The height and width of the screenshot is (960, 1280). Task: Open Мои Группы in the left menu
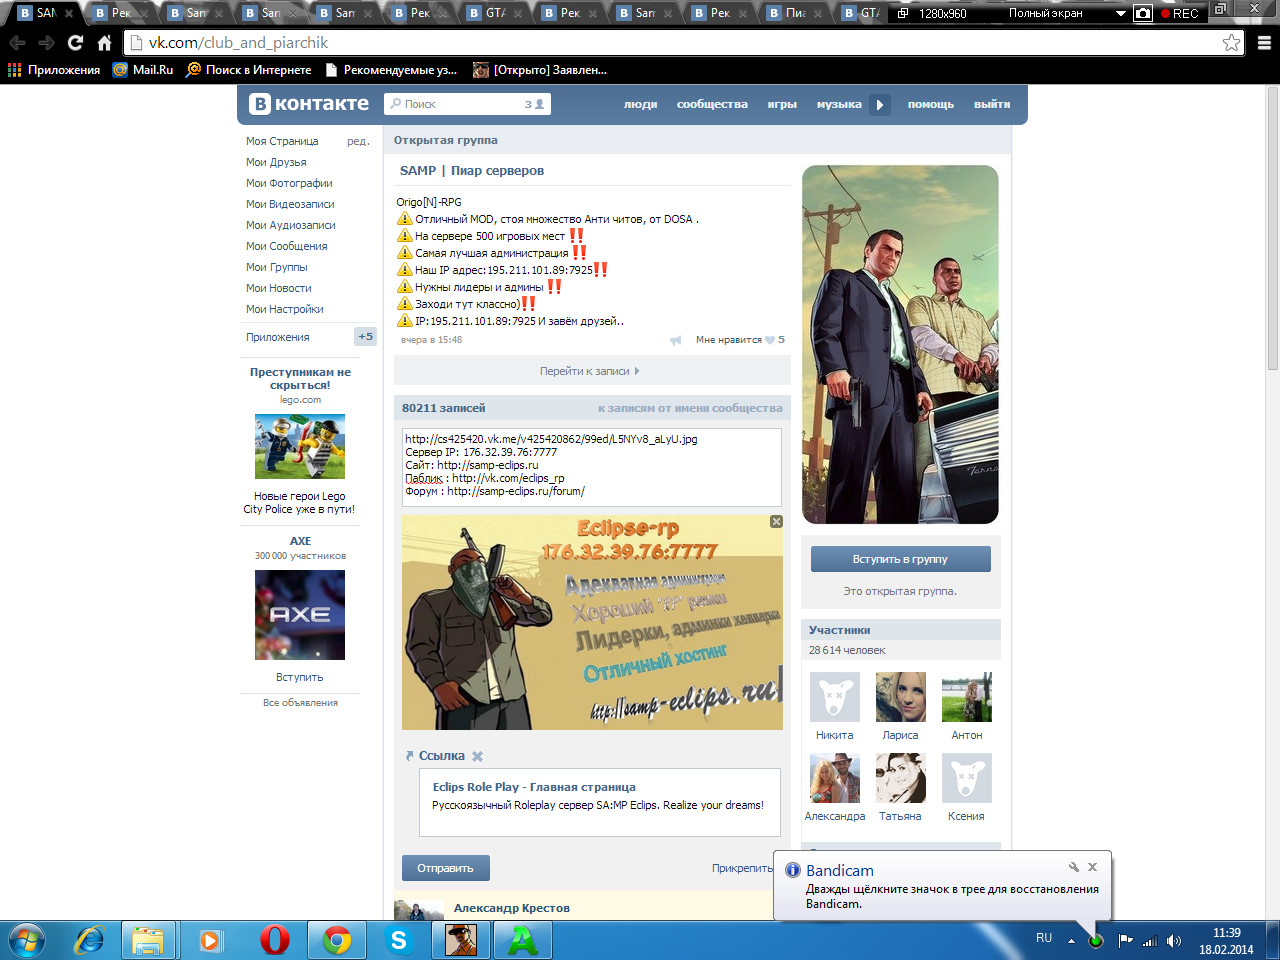(x=277, y=267)
